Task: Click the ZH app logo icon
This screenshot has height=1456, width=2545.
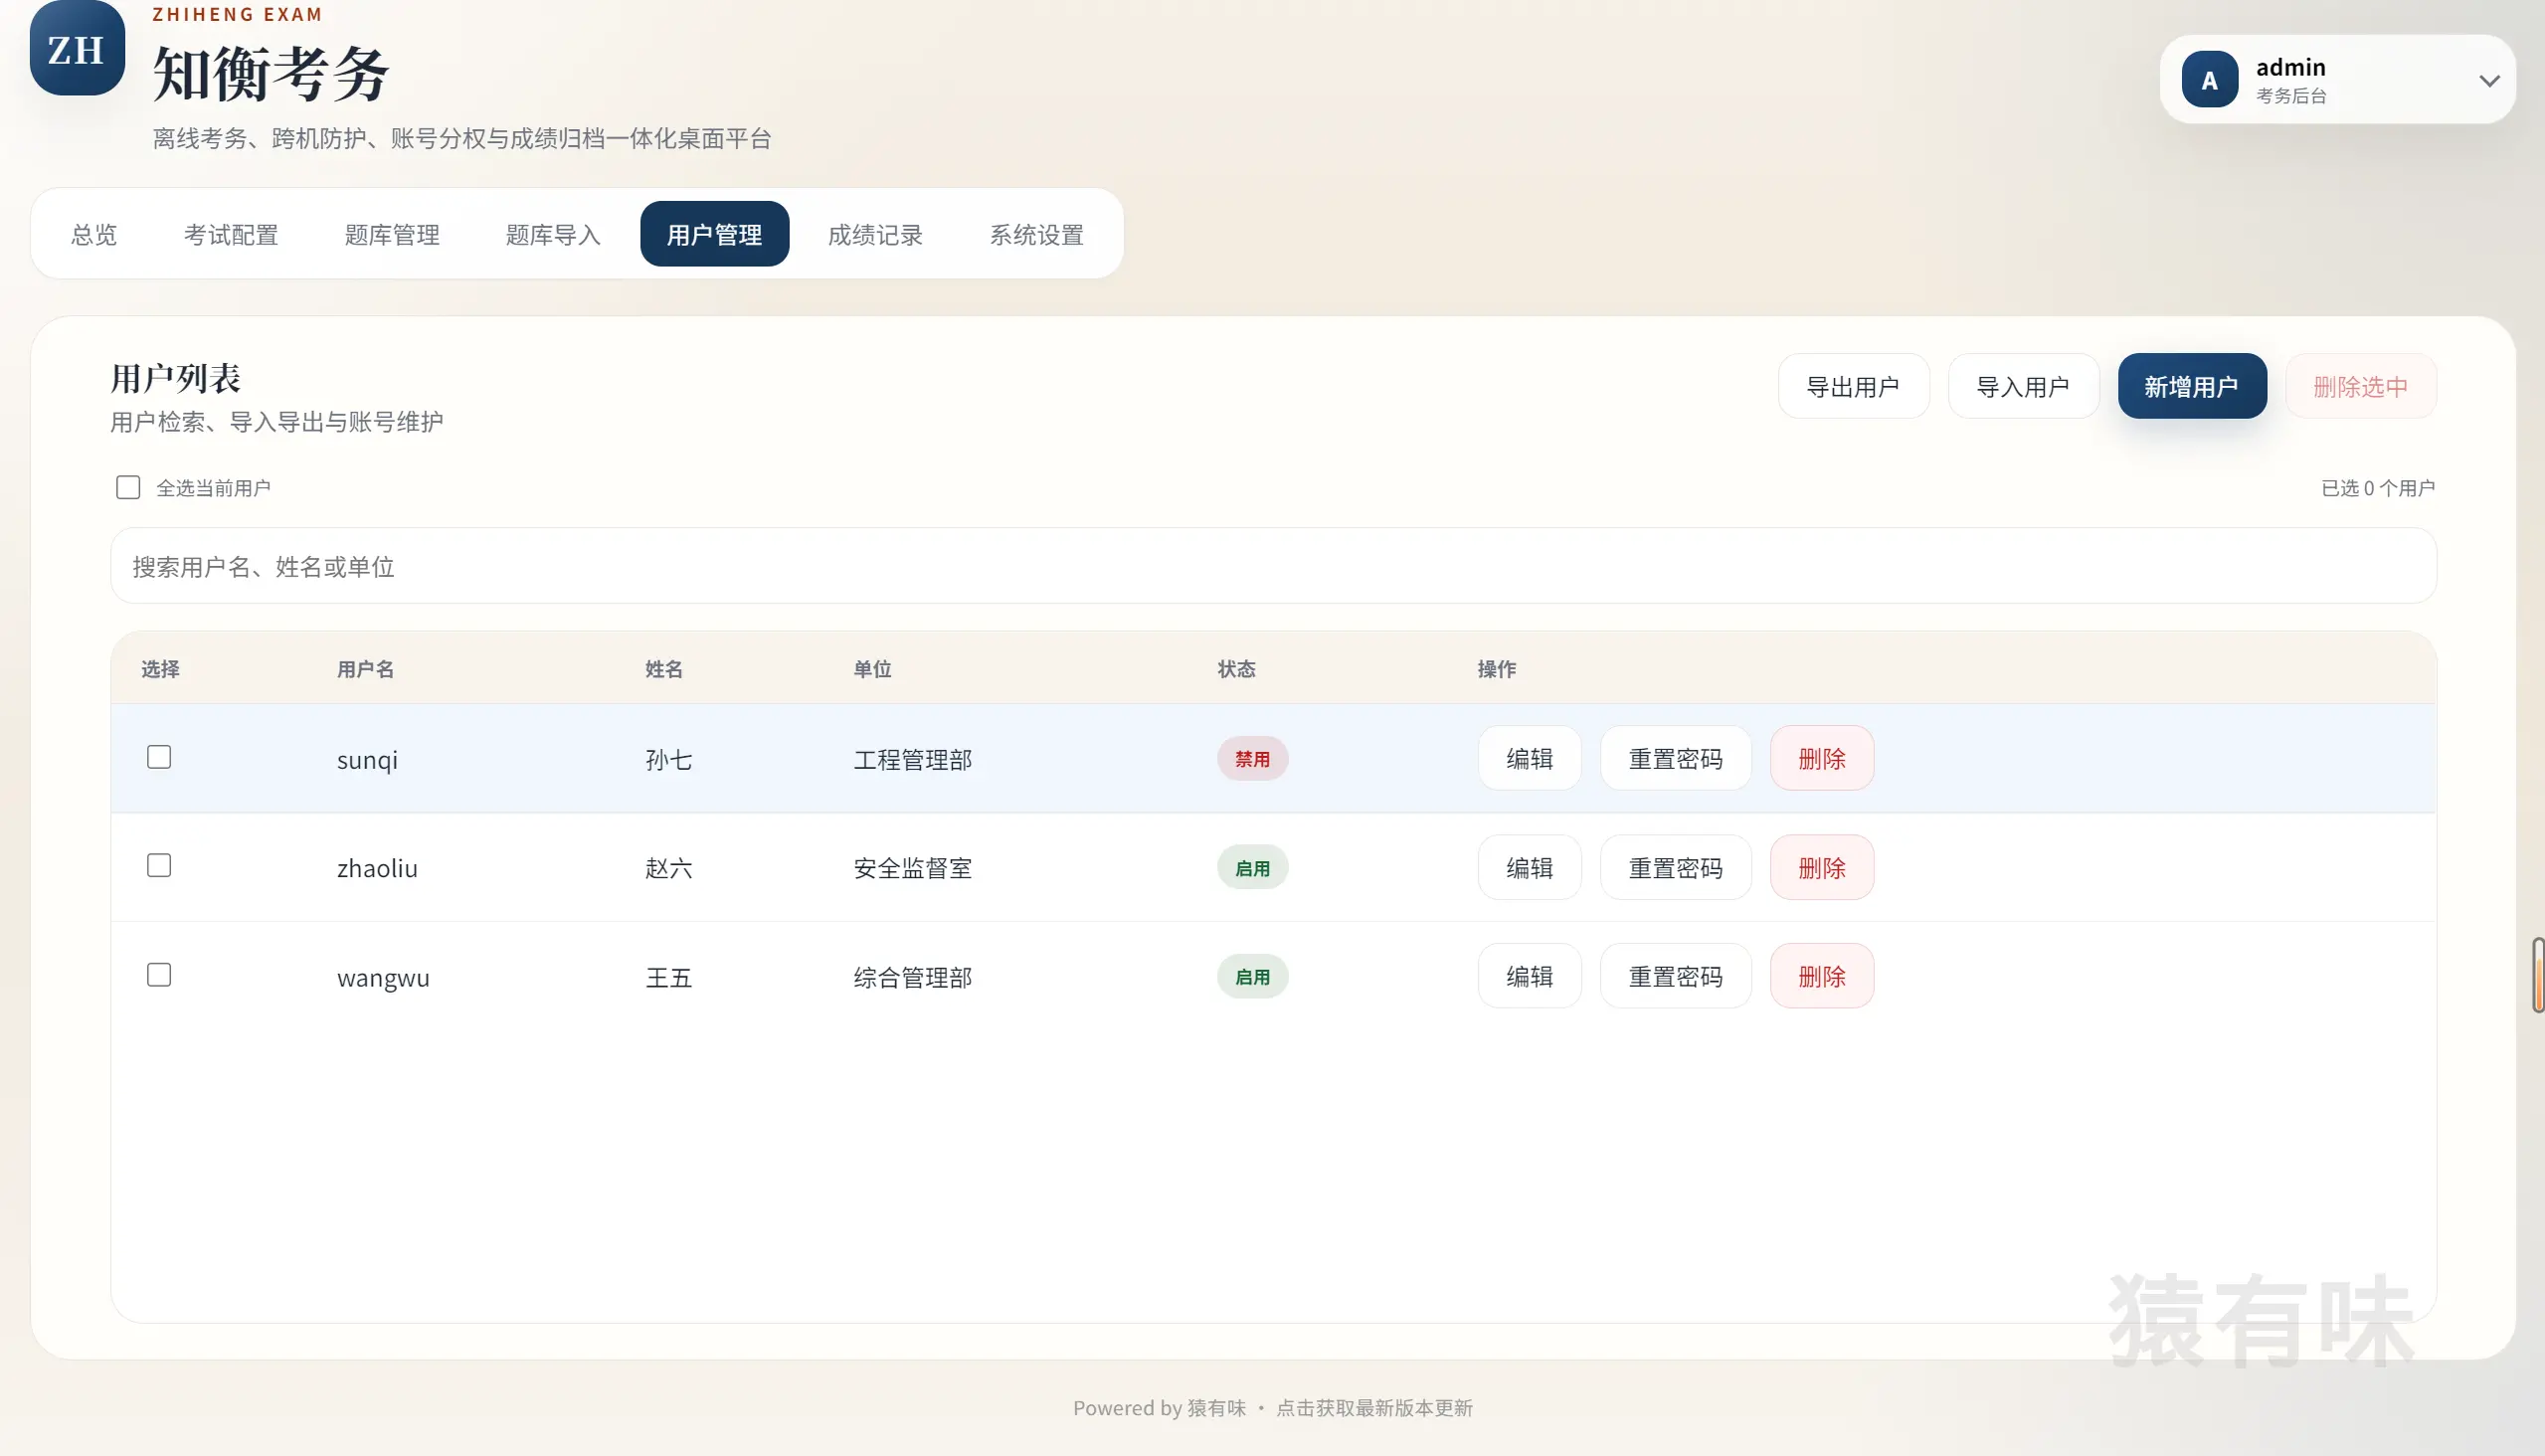Action: click(76, 48)
